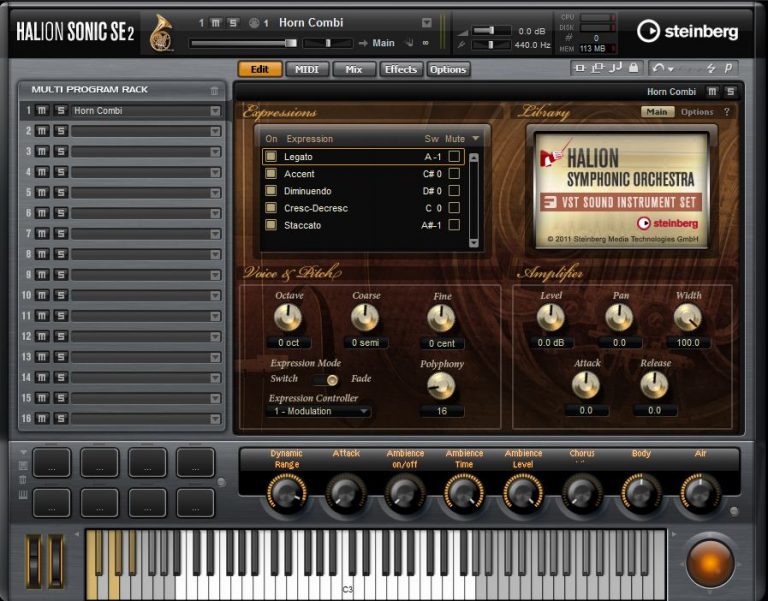Click the master volume slider
The image size is (768, 601).
coord(491,31)
